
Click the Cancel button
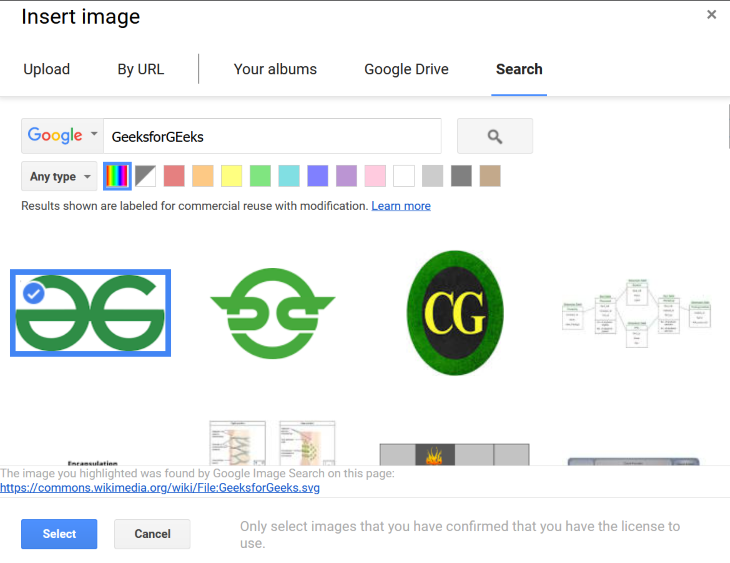(152, 534)
